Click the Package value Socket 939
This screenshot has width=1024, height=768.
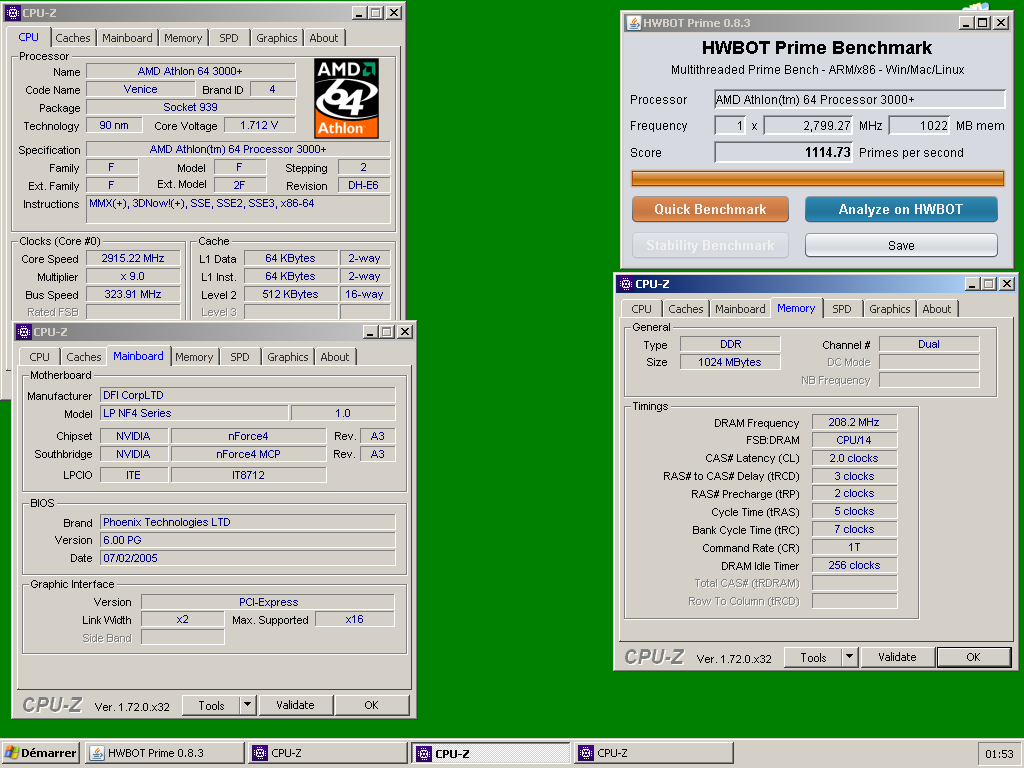191,107
